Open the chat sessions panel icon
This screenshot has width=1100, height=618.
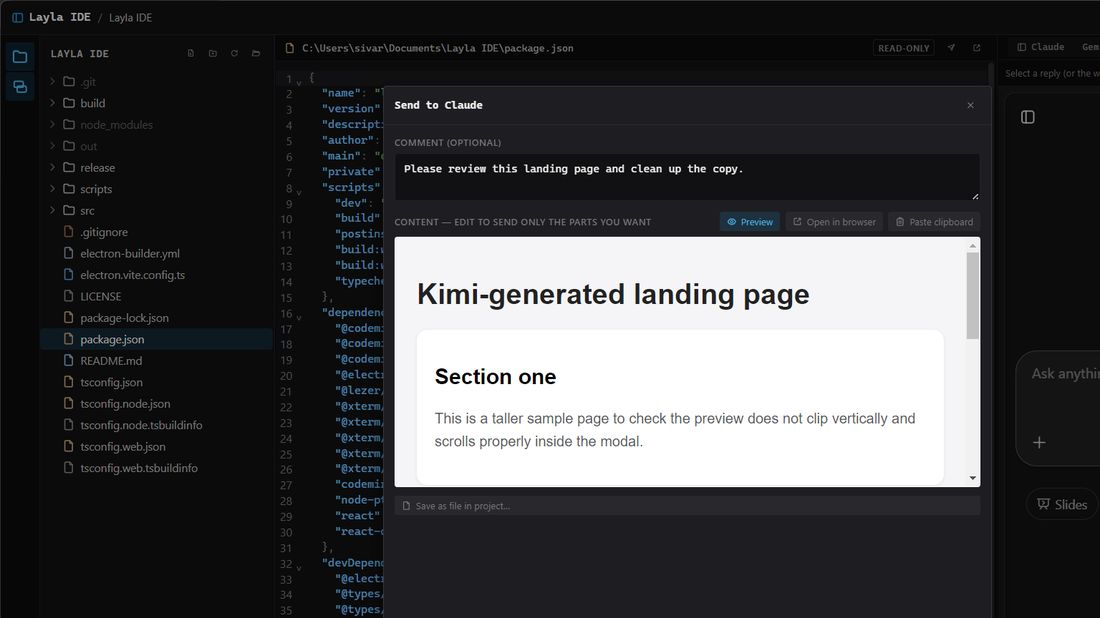(20, 87)
